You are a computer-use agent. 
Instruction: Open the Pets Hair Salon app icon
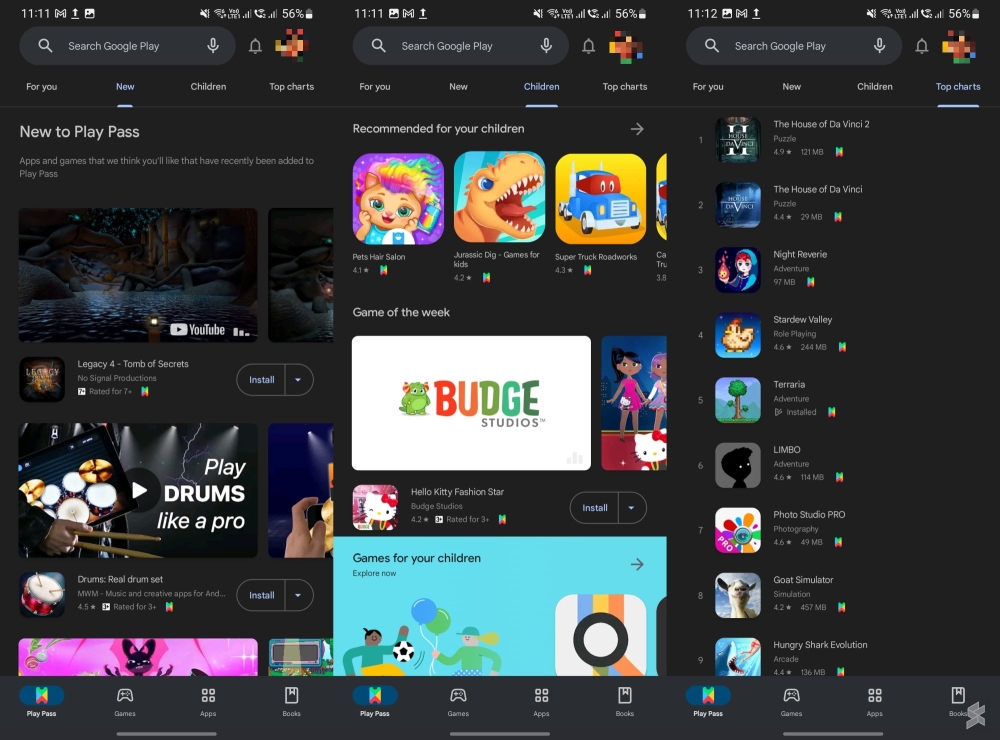click(x=398, y=198)
